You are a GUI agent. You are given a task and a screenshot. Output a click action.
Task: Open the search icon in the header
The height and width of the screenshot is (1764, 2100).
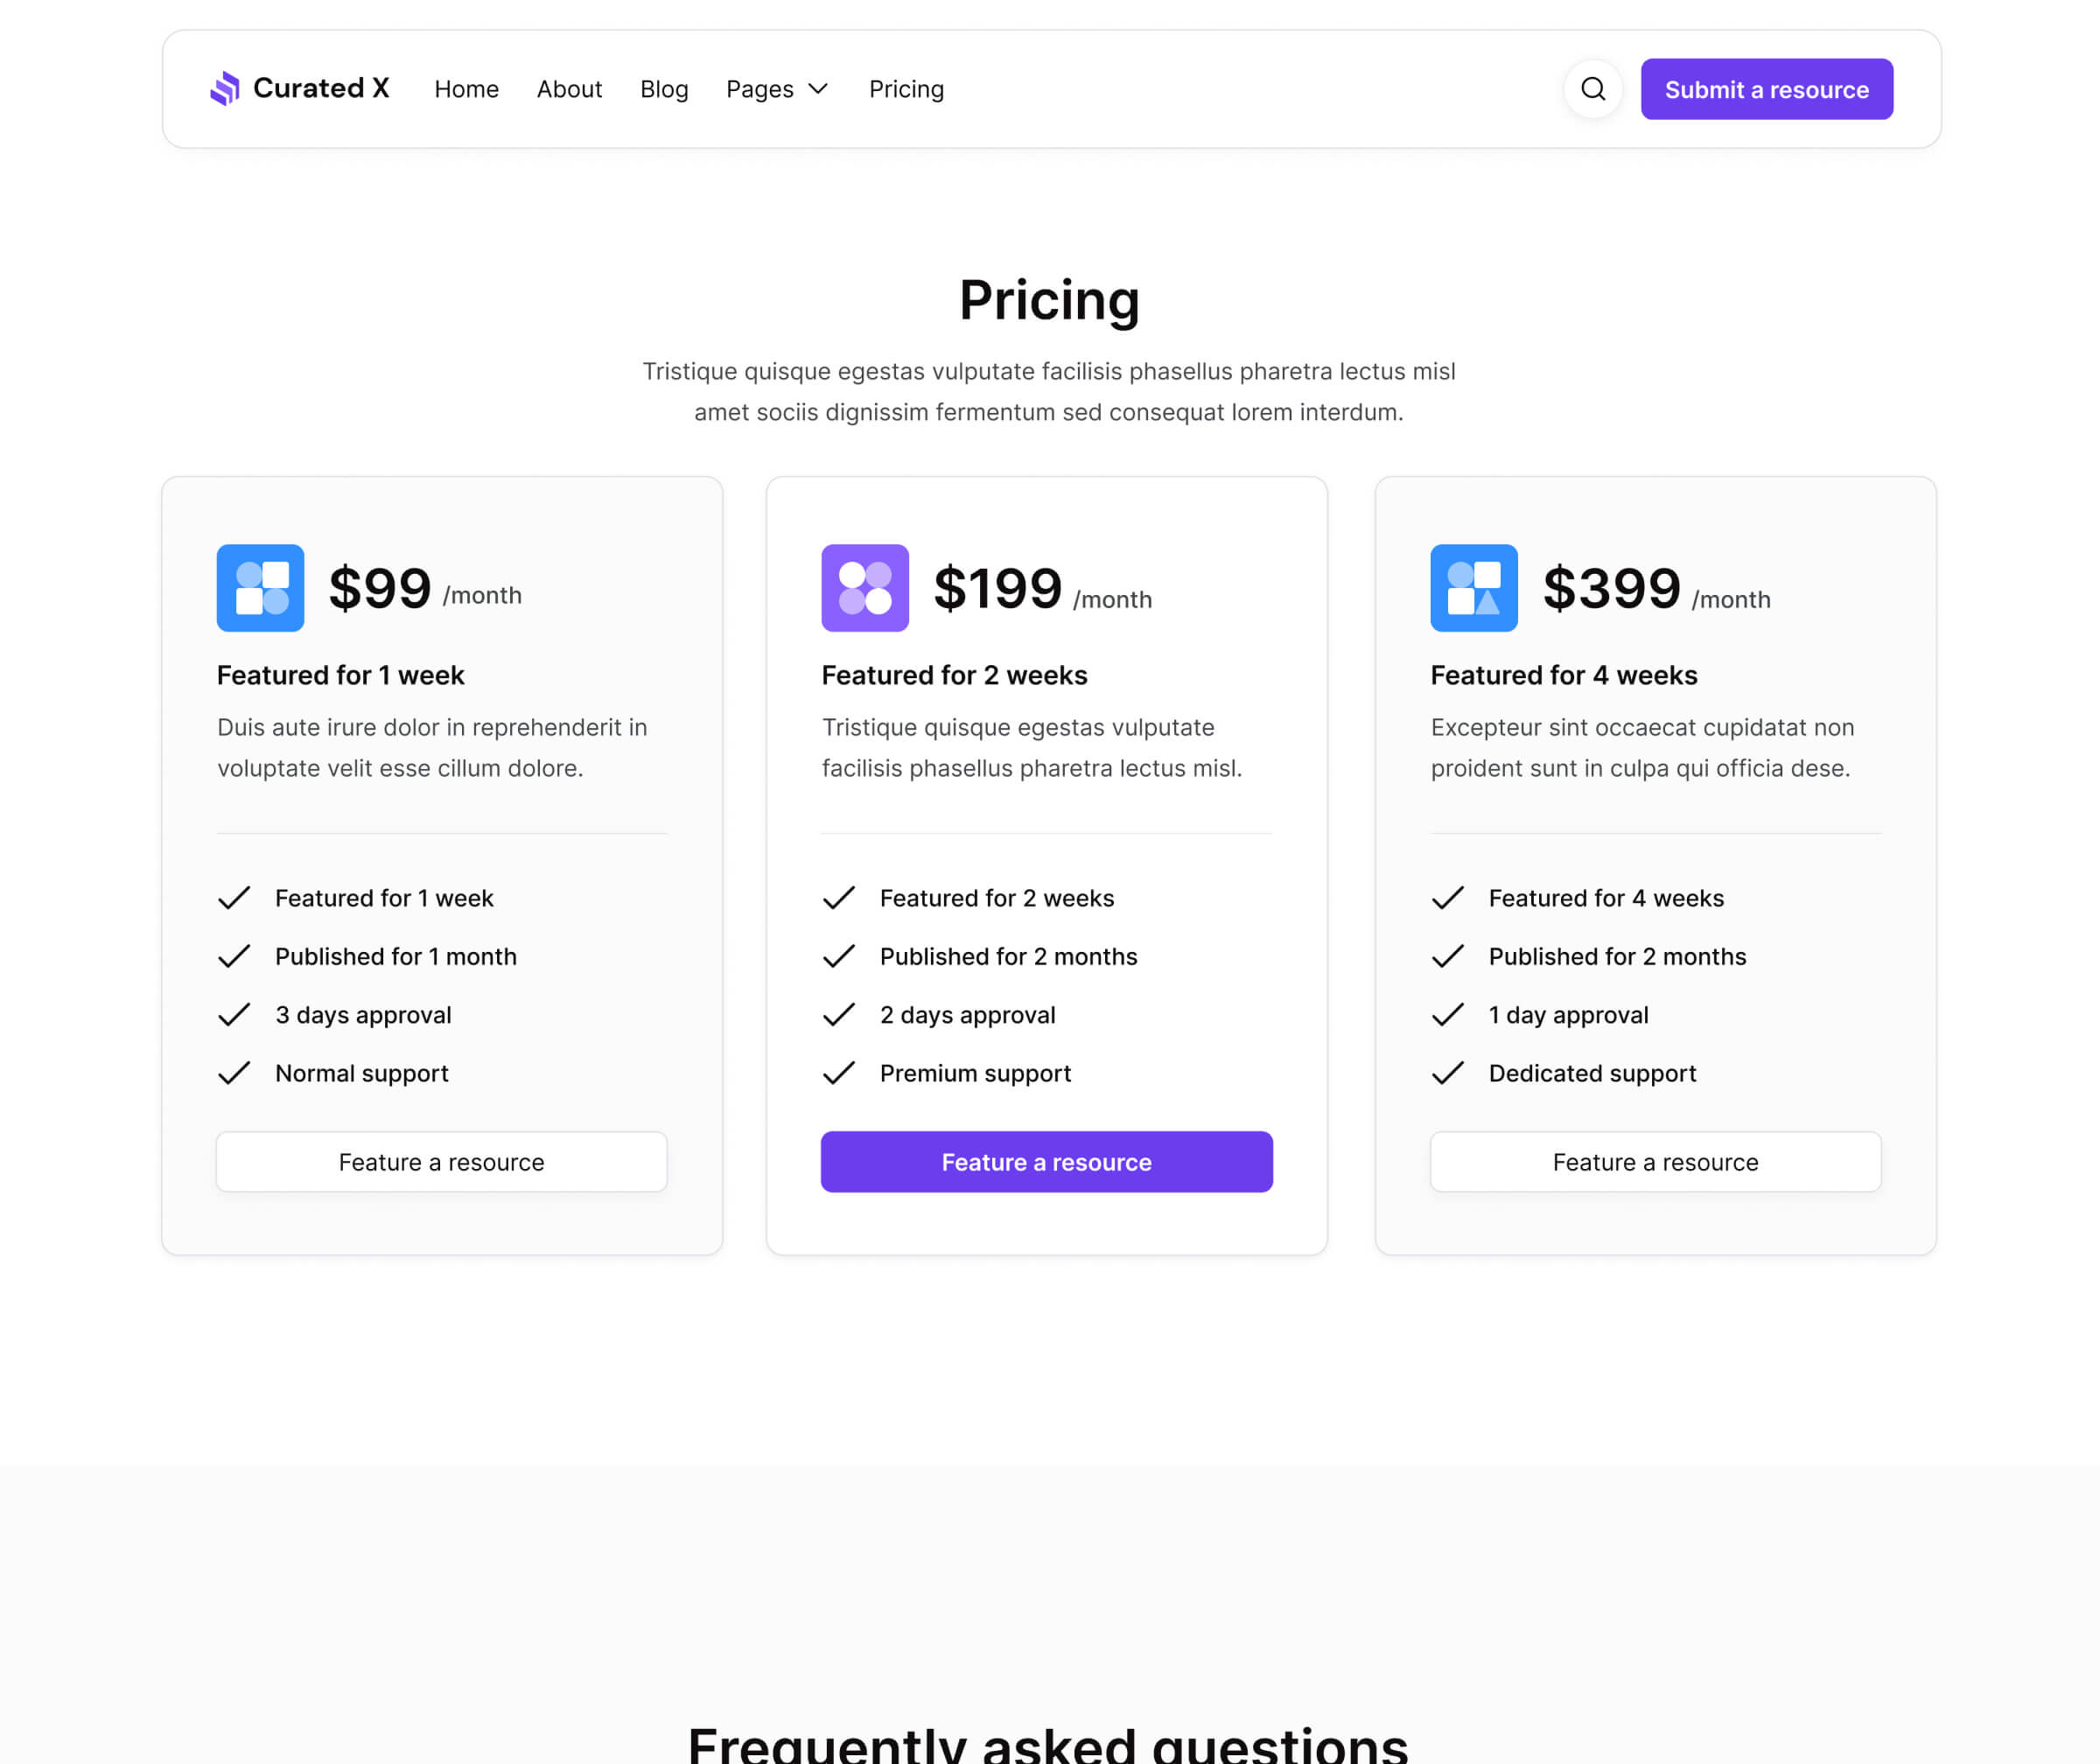[x=1593, y=89]
